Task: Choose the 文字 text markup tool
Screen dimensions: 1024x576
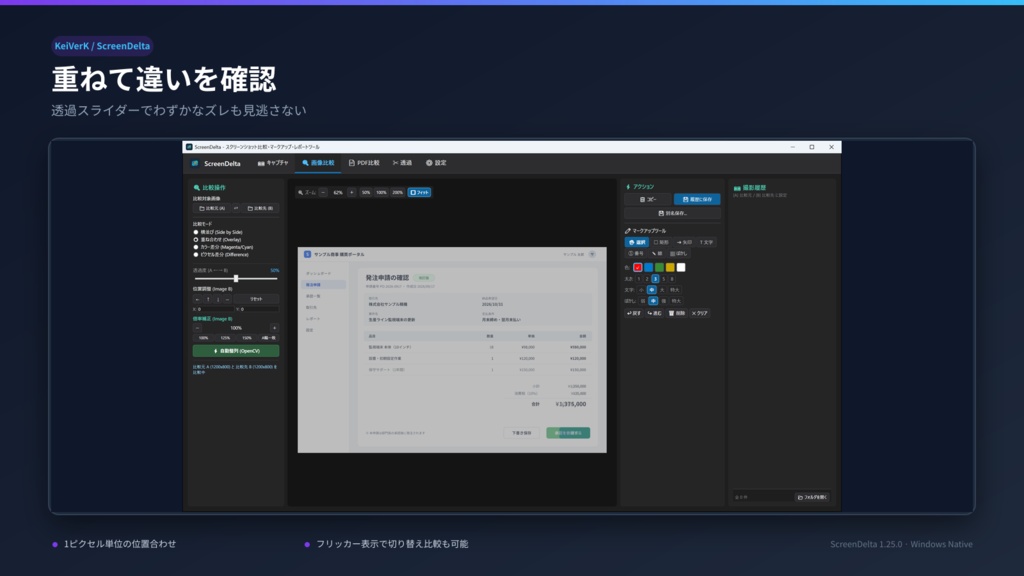Action: (706, 242)
